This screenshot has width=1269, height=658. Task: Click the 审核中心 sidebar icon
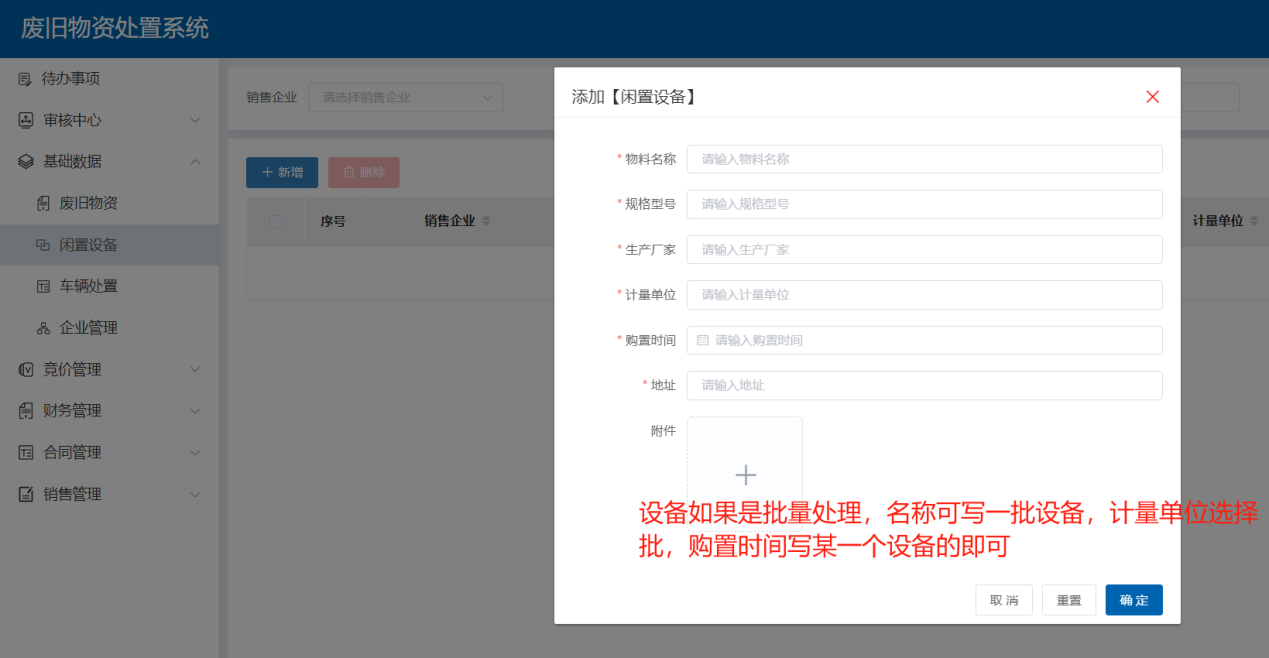[x=25, y=120]
